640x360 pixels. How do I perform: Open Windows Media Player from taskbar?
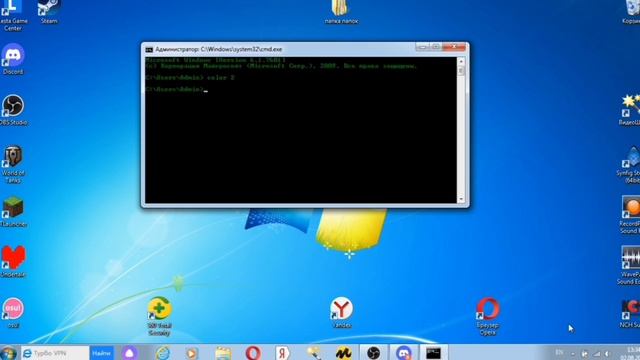tap(191, 353)
